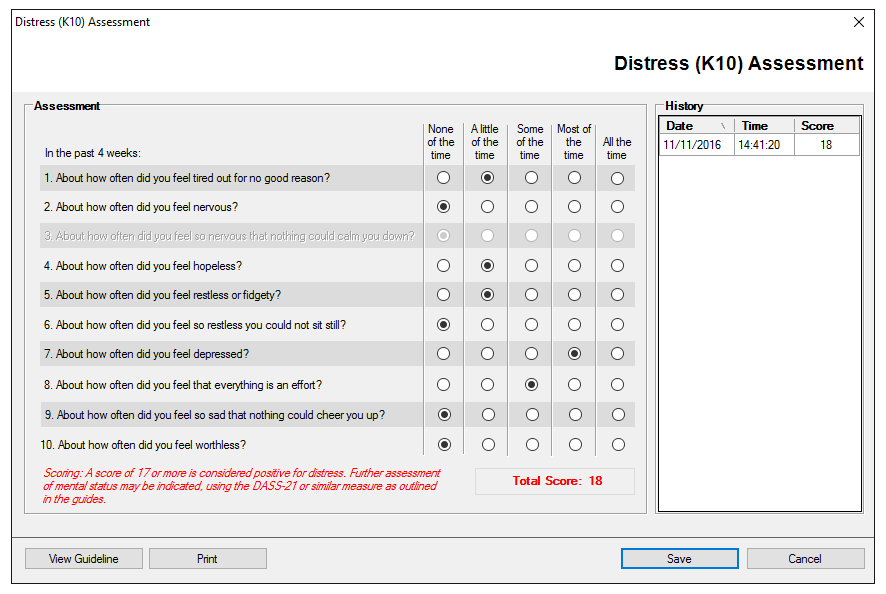Image resolution: width=886 pixels, height=594 pixels.
Task: Save the distress assessment
Action: (679, 559)
